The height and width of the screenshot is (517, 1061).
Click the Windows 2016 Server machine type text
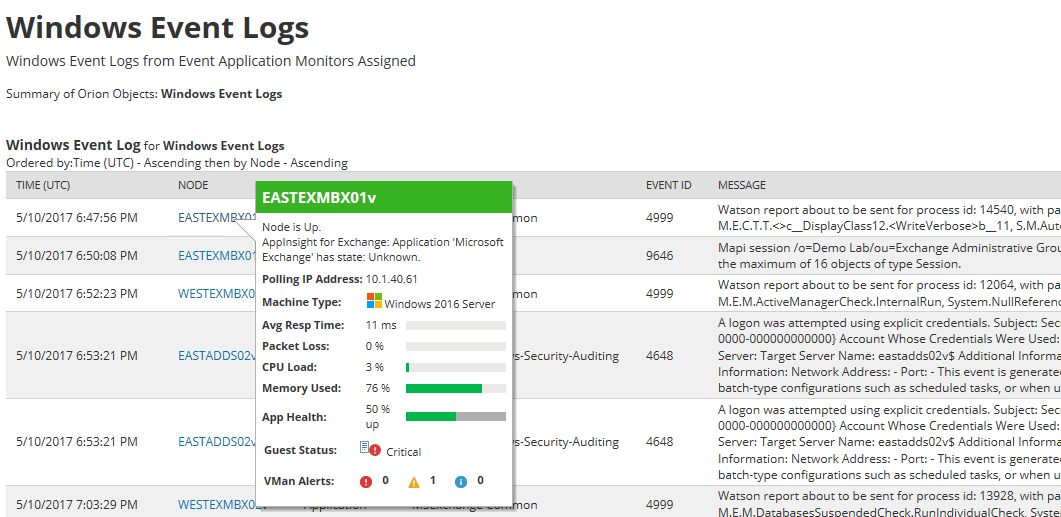440,304
